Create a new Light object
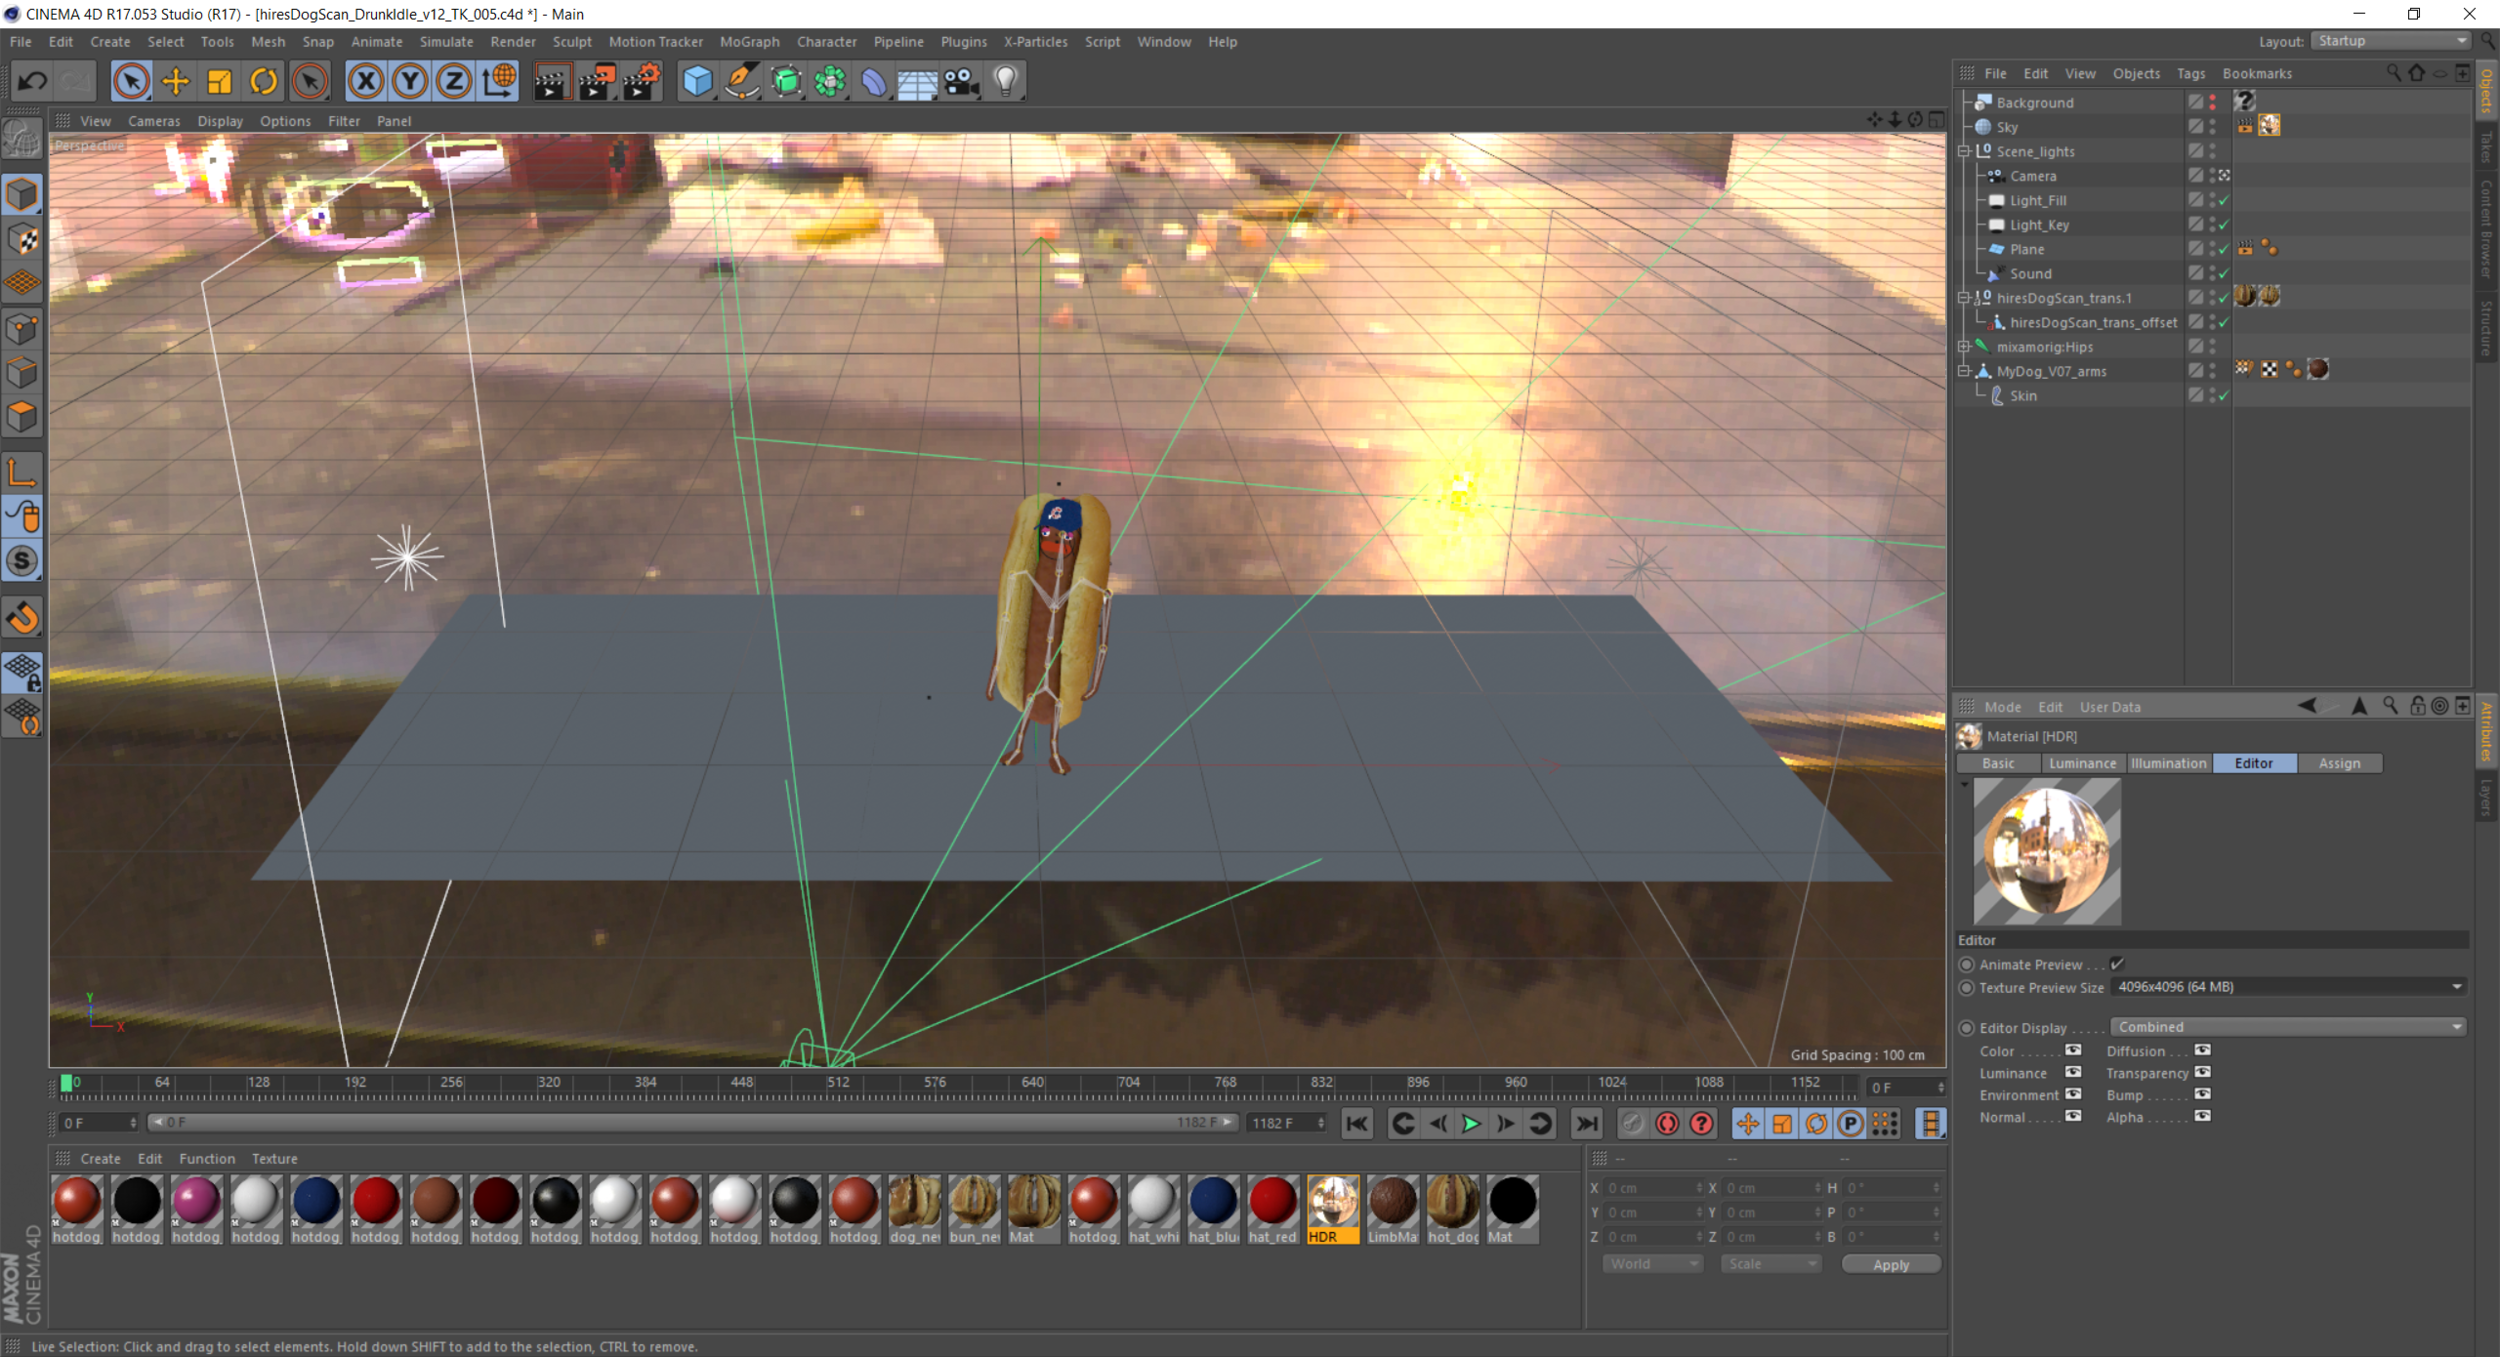This screenshot has height=1357, width=2500. pos(1004,80)
